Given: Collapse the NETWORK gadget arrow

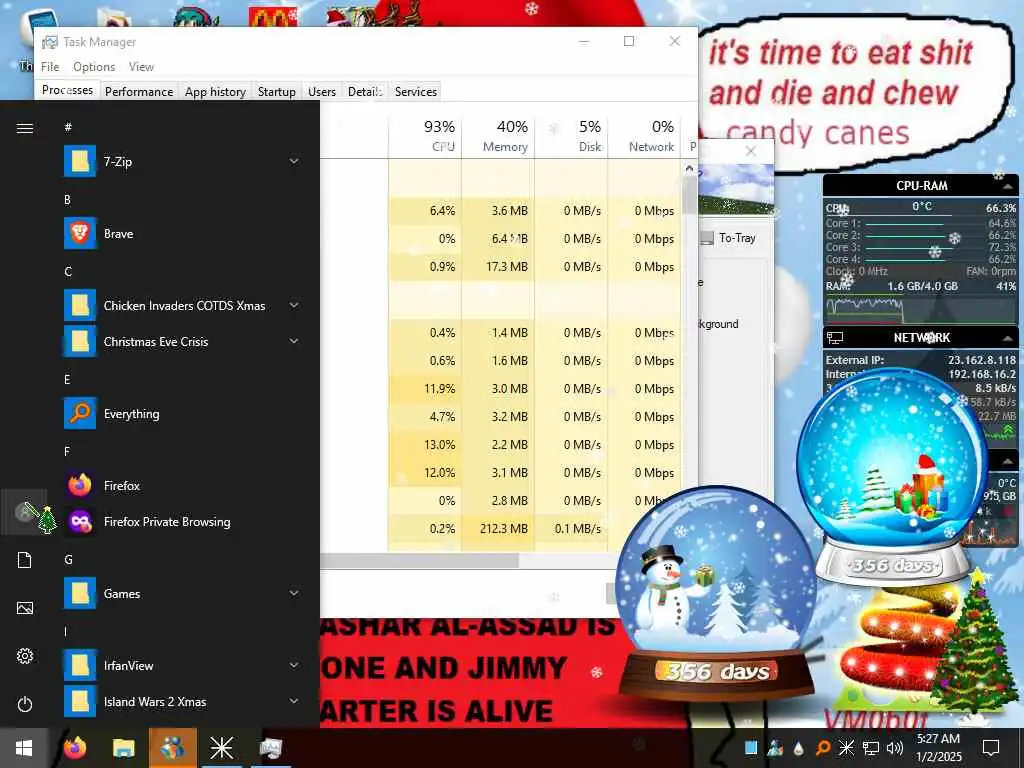Looking at the screenshot, I should click(1008, 338).
